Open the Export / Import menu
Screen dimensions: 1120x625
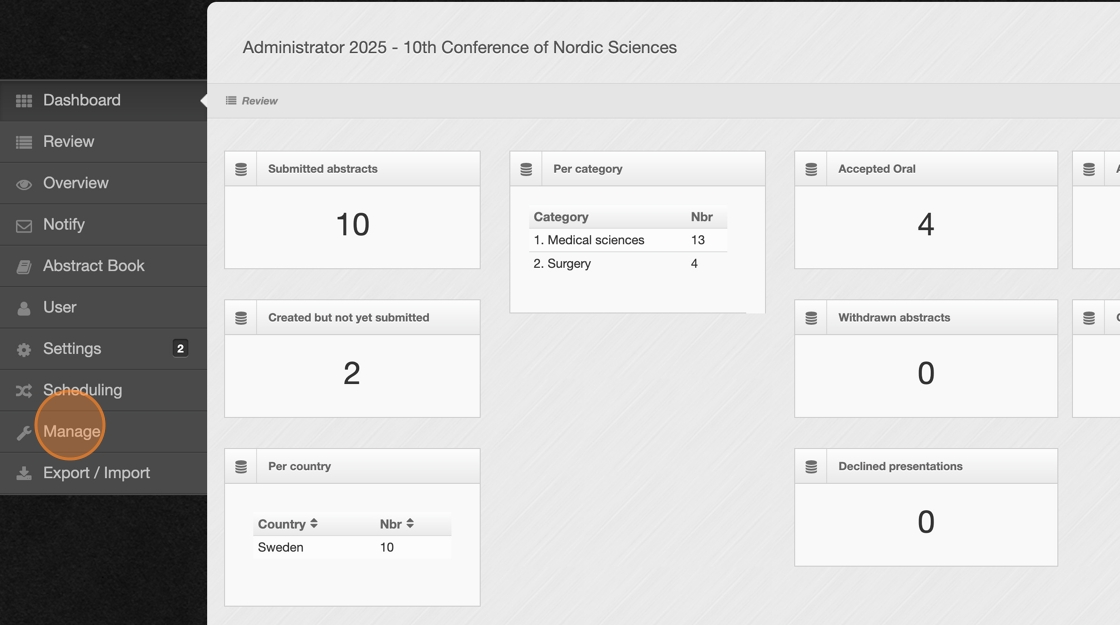coord(96,473)
